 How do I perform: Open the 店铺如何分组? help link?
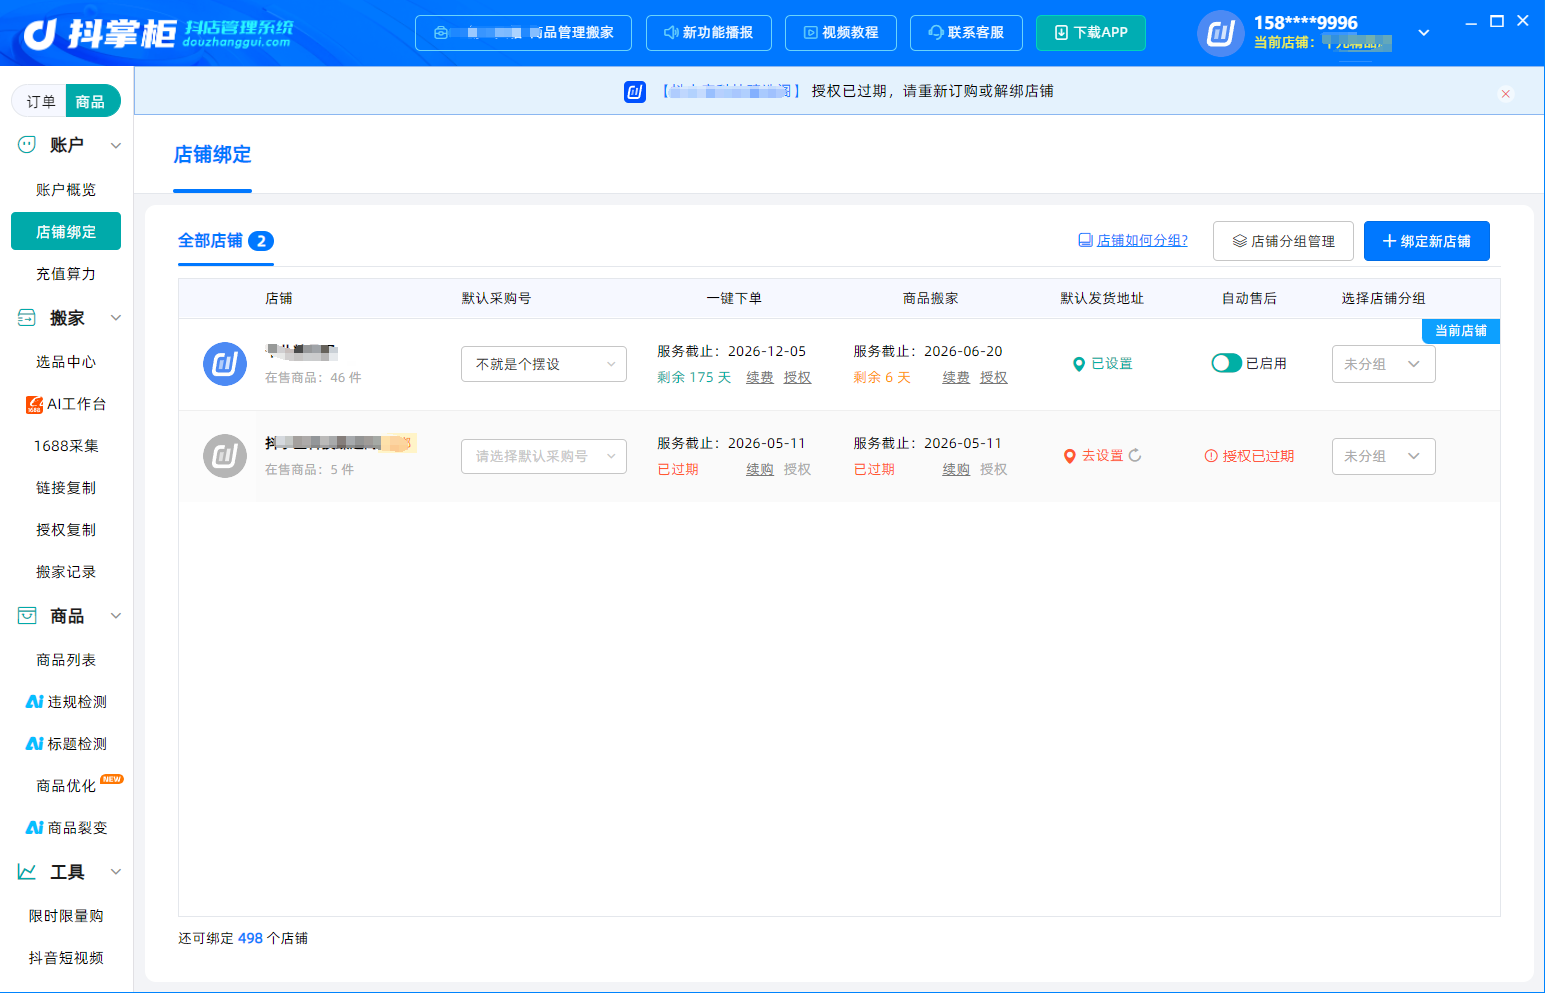1133,240
